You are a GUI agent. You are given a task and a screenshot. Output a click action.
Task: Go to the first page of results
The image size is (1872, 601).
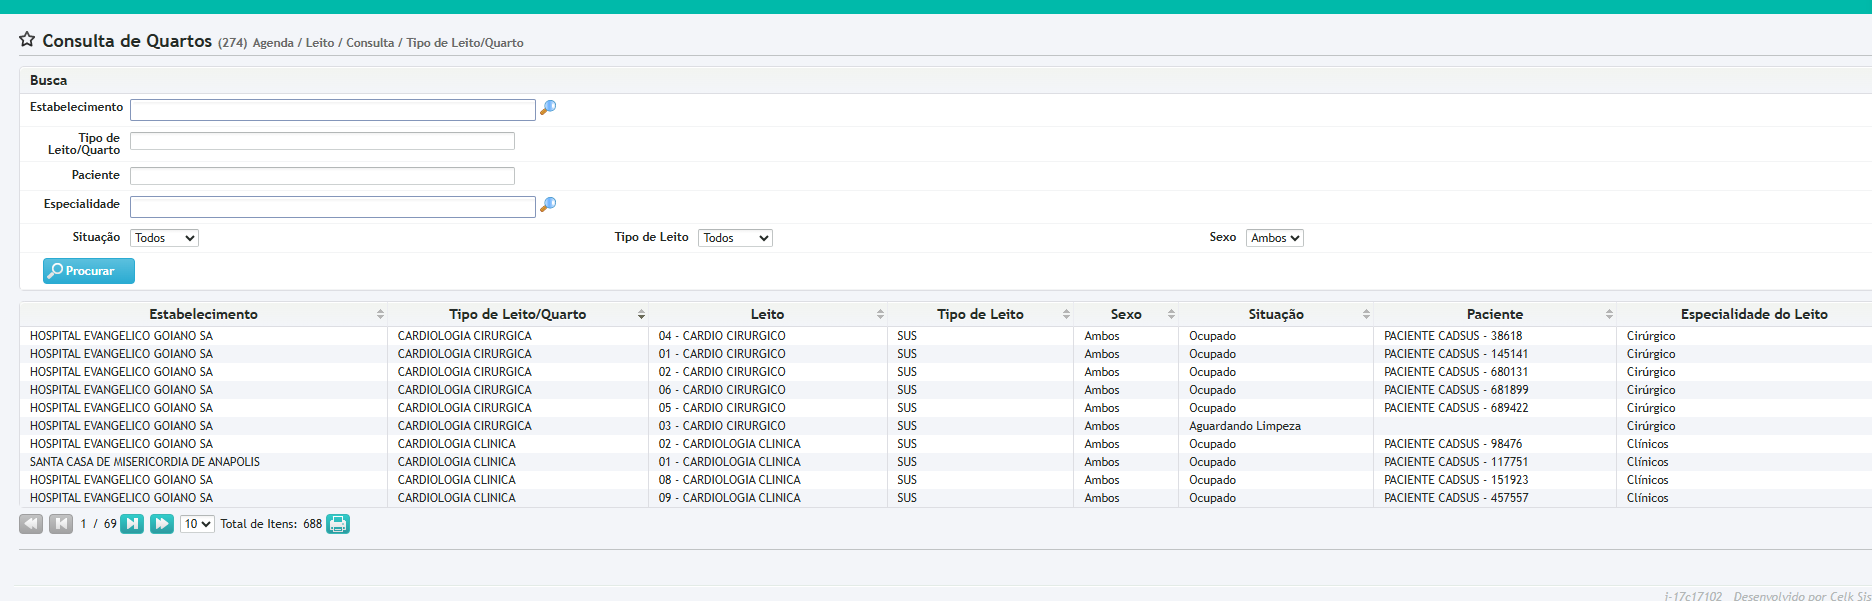(x=31, y=524)
